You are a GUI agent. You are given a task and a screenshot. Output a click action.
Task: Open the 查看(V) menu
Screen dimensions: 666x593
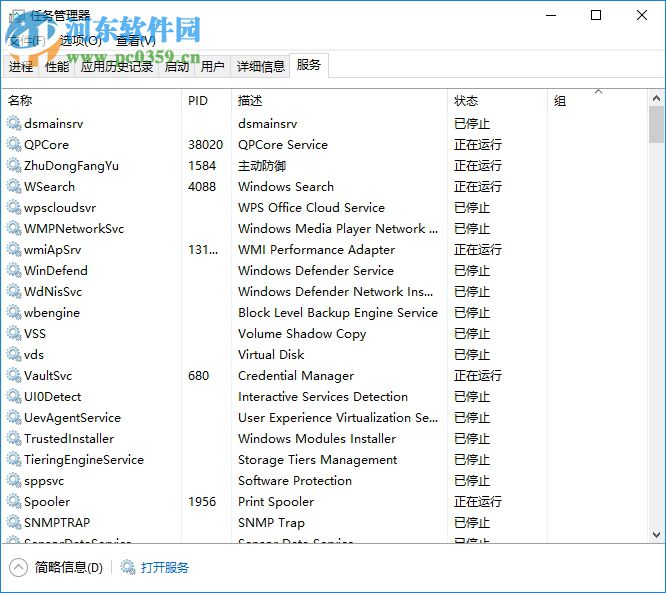pos(136,41)
